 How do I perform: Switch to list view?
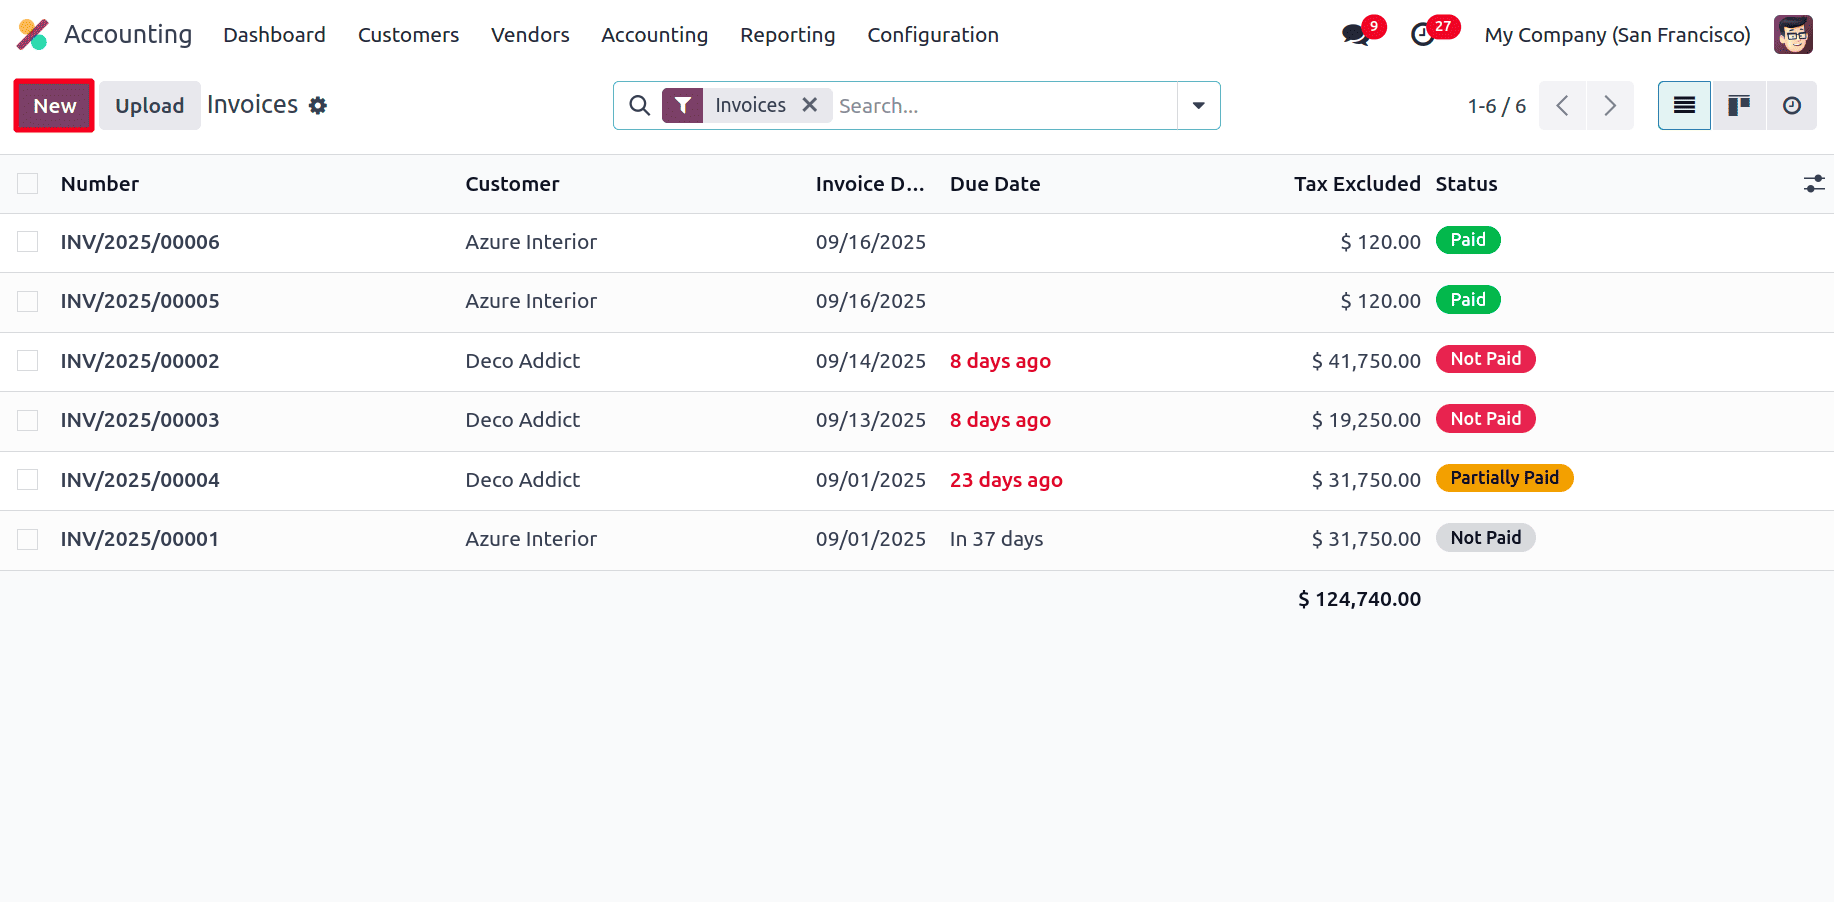click(1684, 106)
